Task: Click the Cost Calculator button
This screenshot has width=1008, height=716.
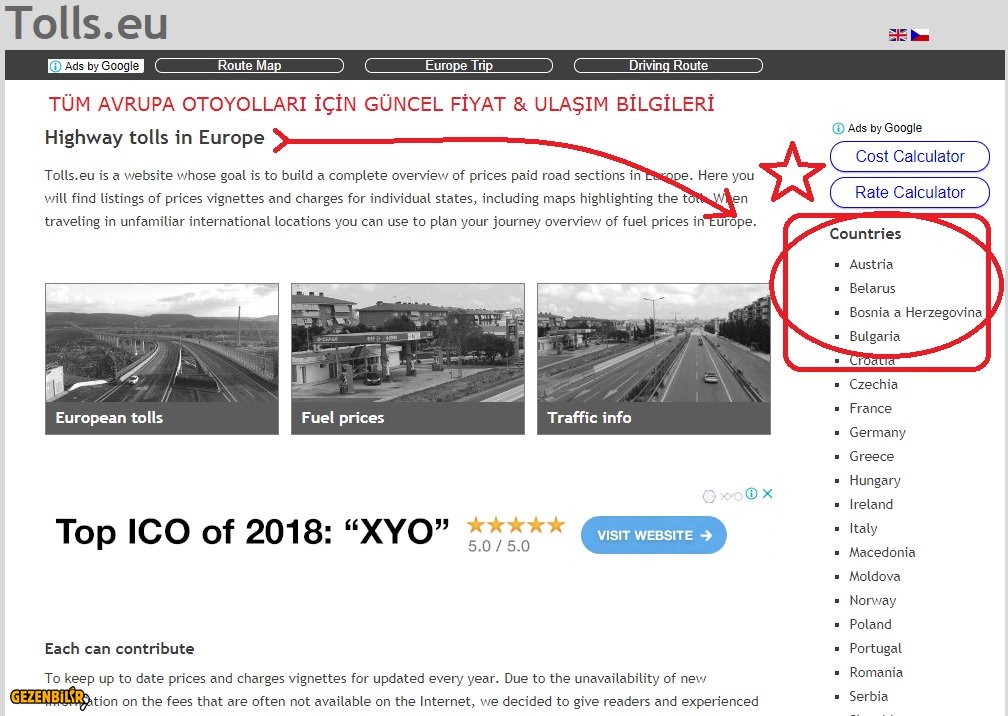Action: (909, 157)
